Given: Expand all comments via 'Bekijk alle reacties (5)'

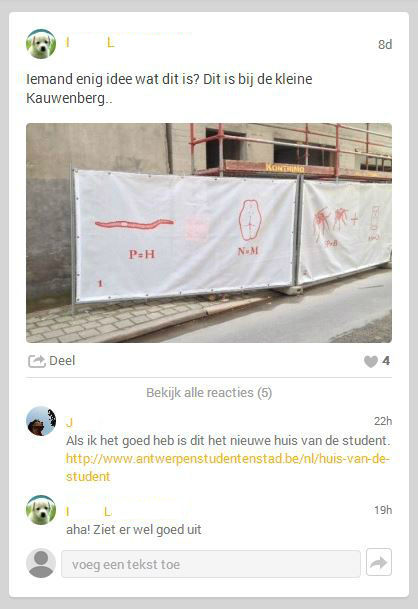Looking at the screenshot, I should tap(209, 393).
